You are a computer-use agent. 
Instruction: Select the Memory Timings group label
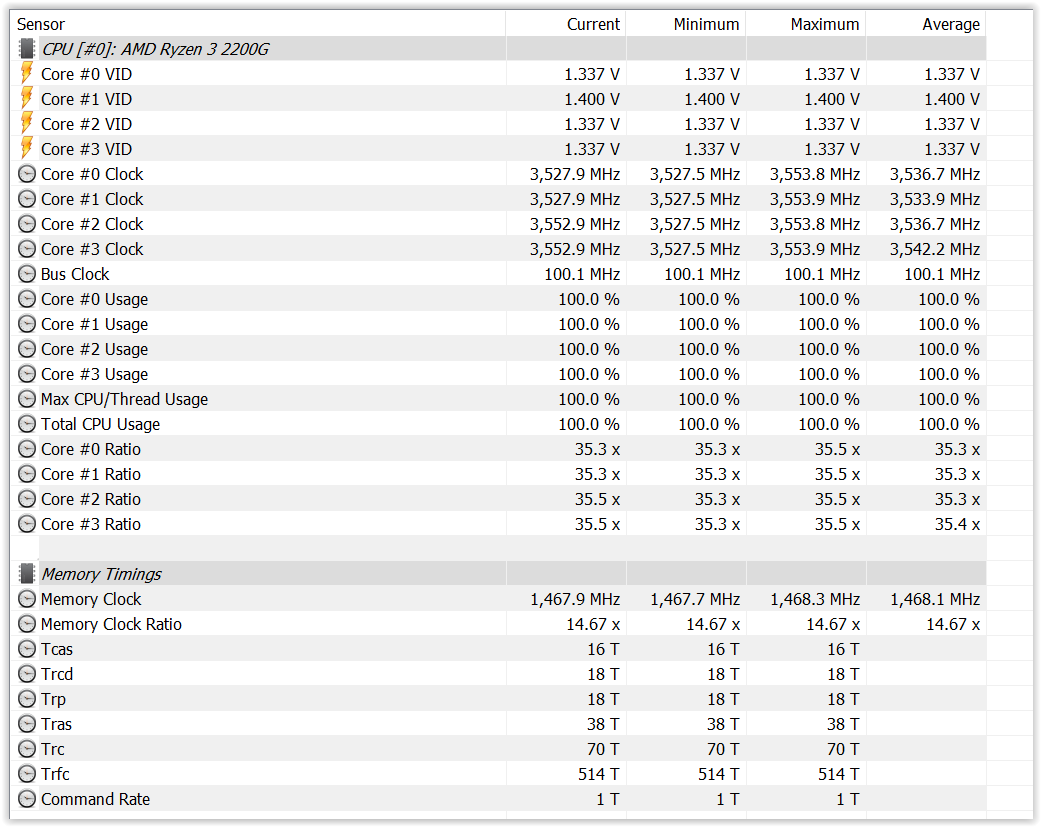(101, 574)
